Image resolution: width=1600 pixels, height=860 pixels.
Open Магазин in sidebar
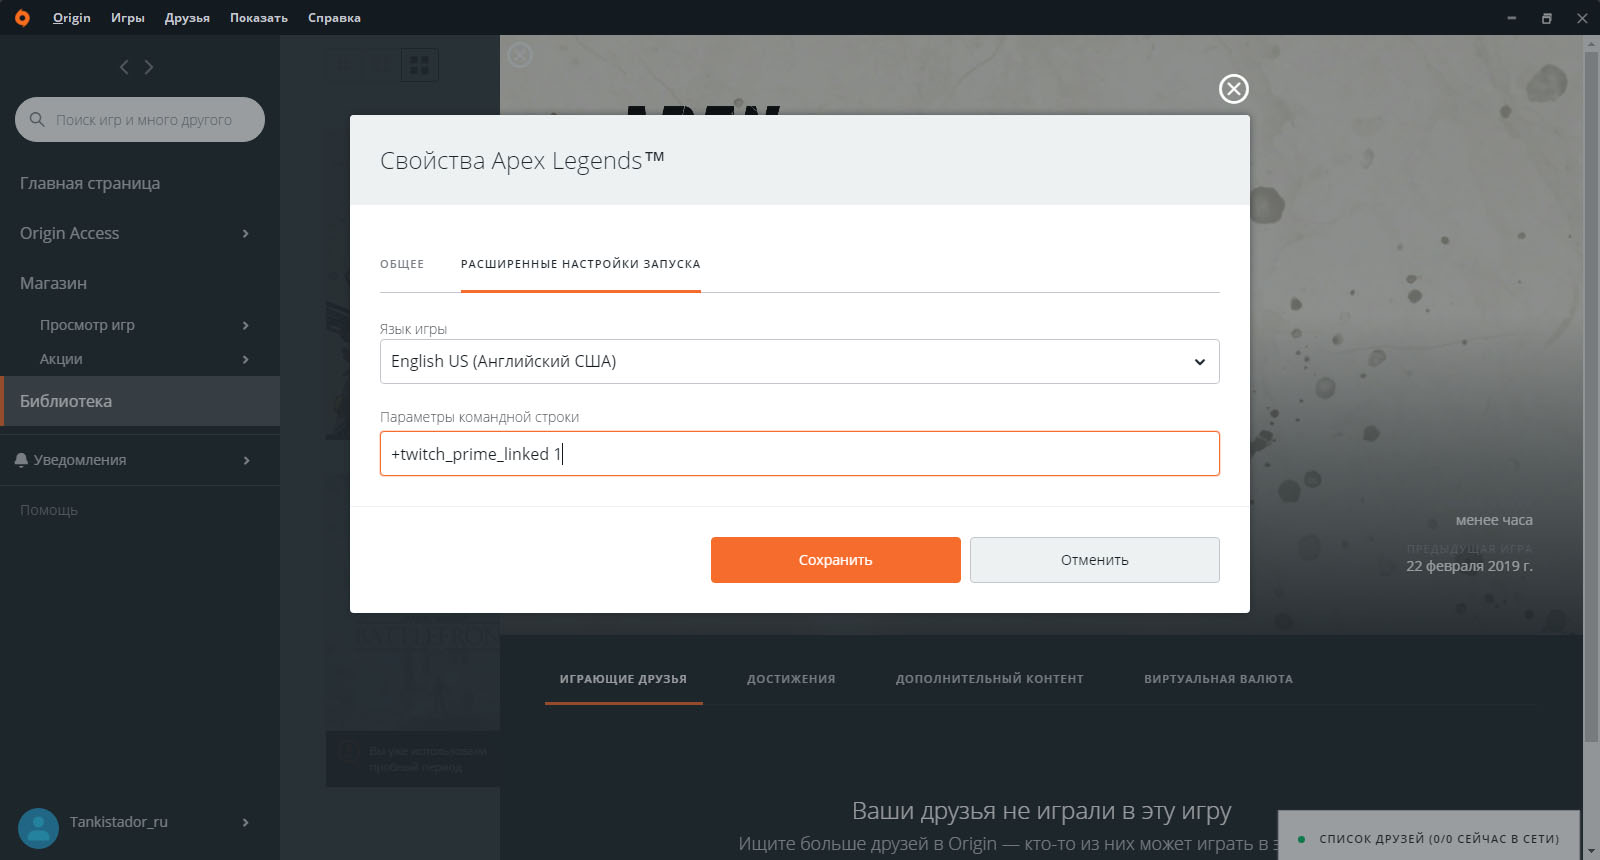(x=53, y=283)
